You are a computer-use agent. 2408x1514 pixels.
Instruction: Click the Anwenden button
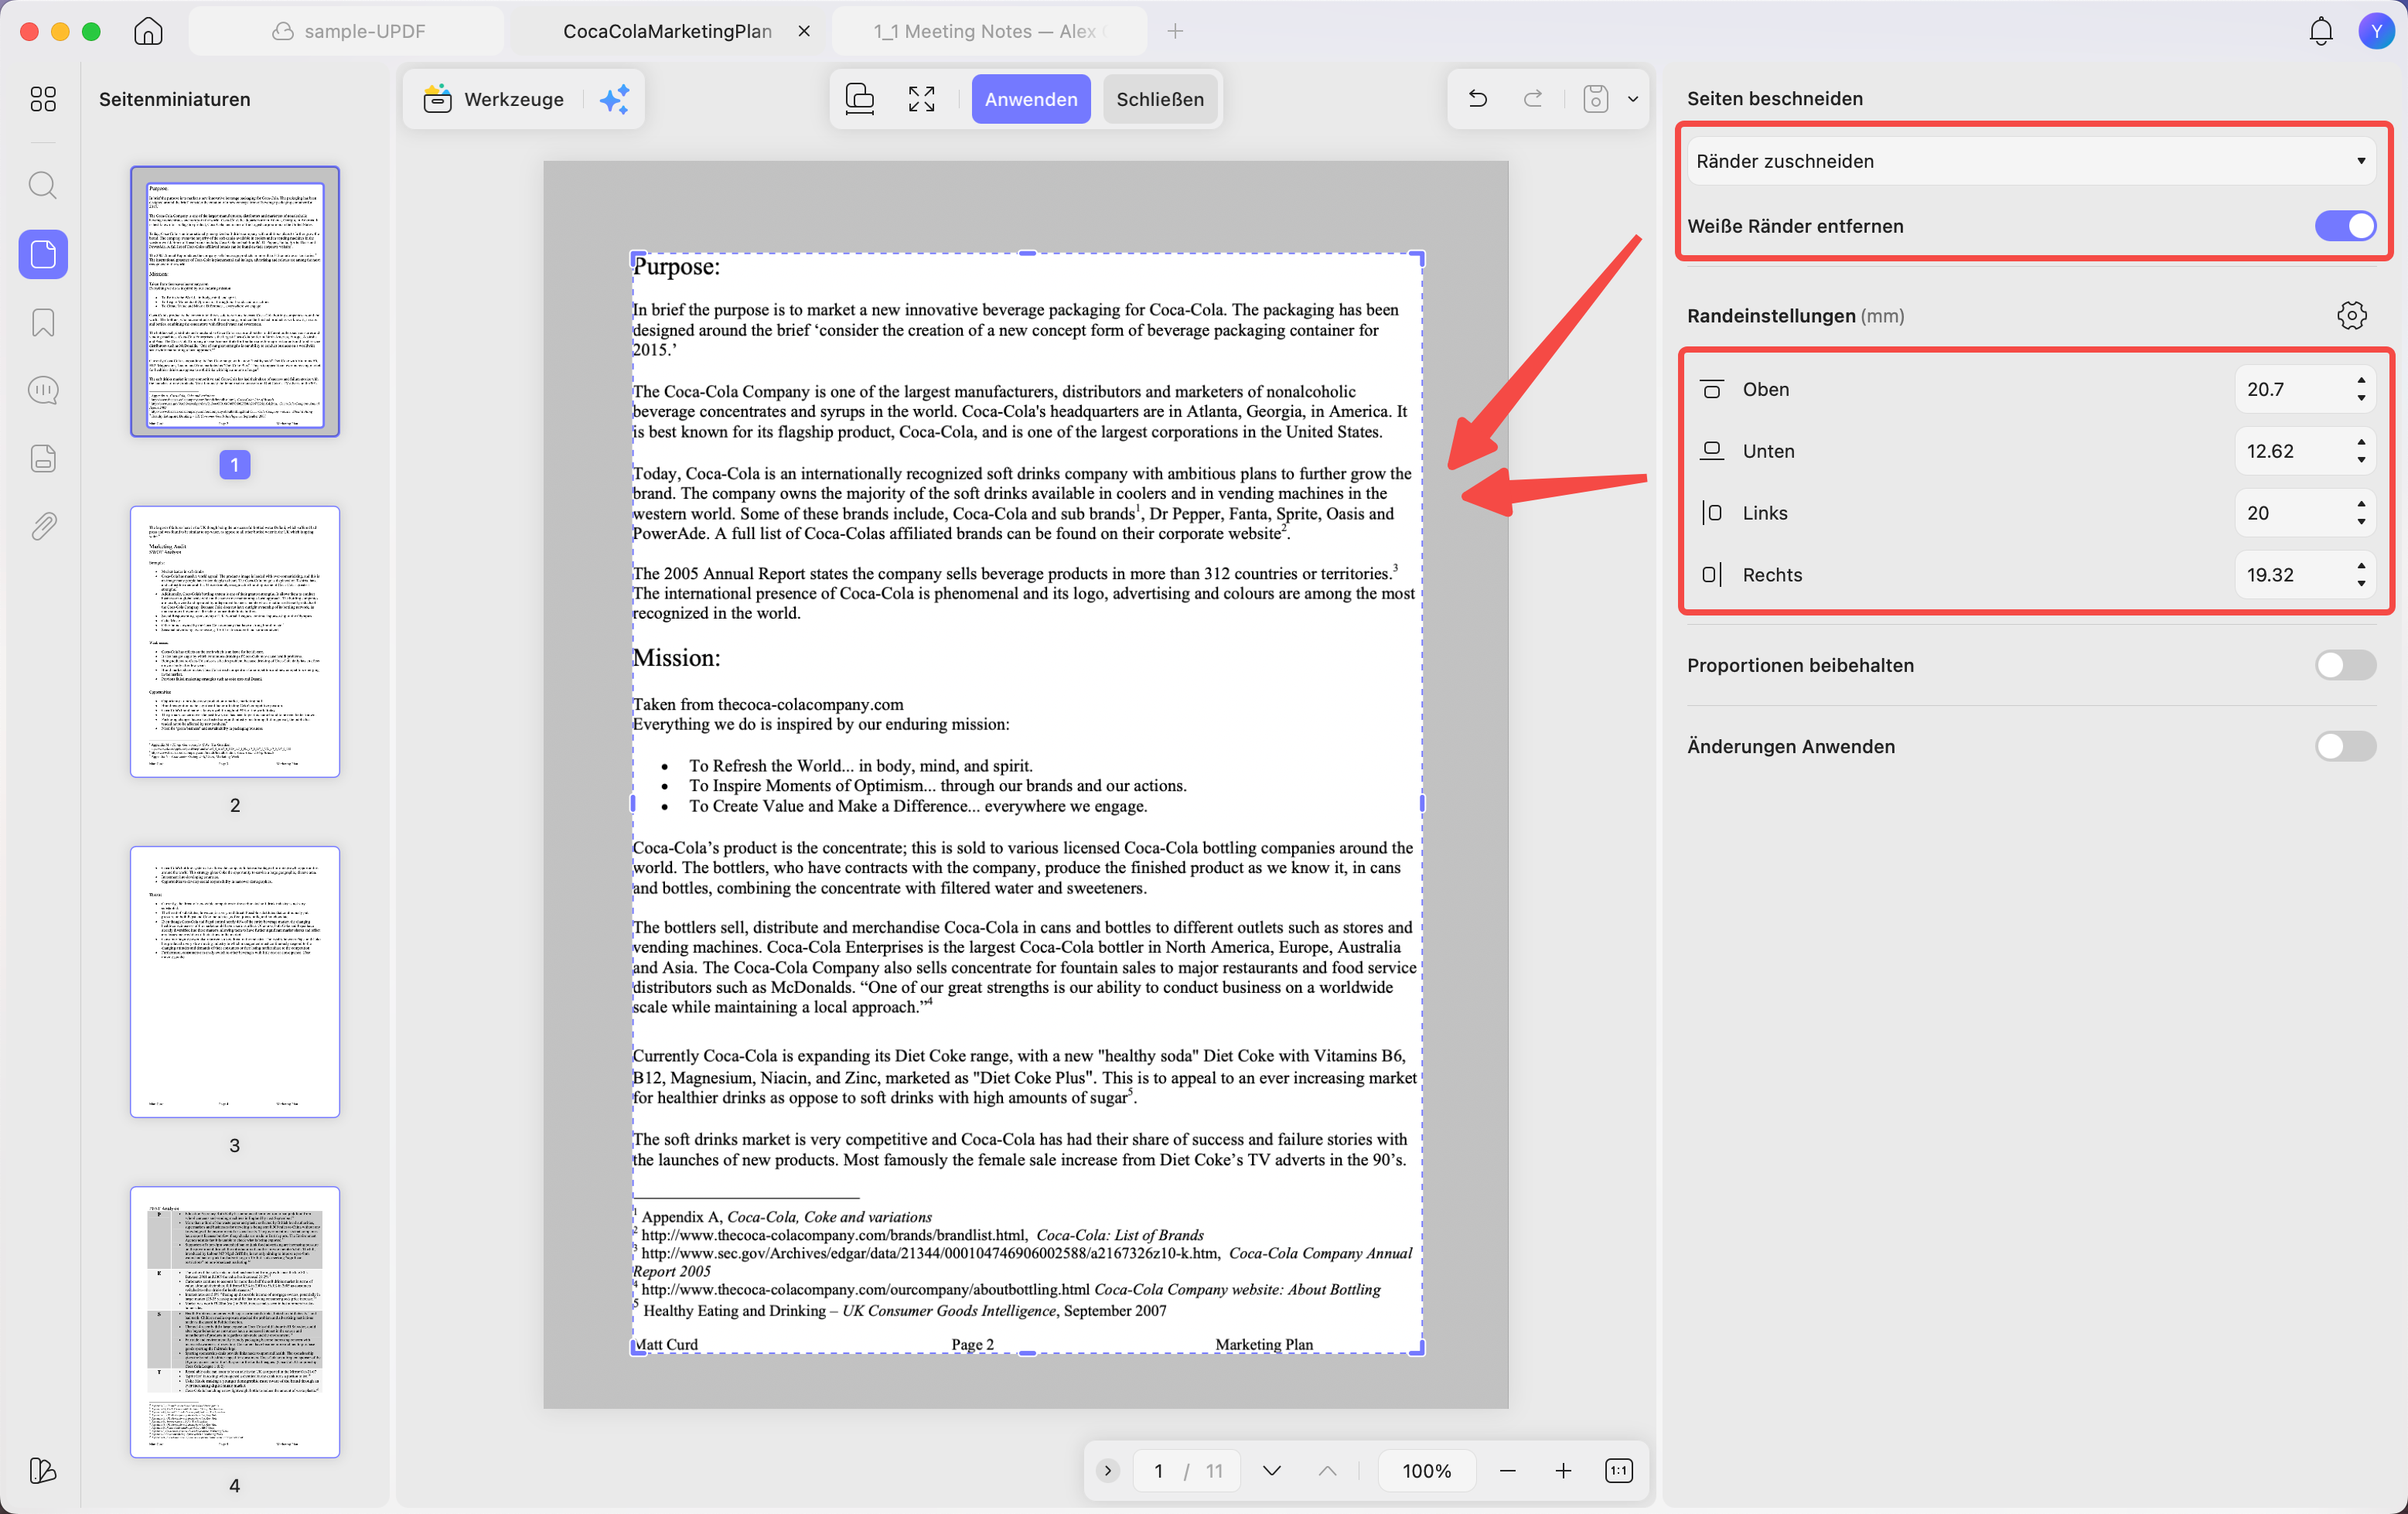point(1031,99)
